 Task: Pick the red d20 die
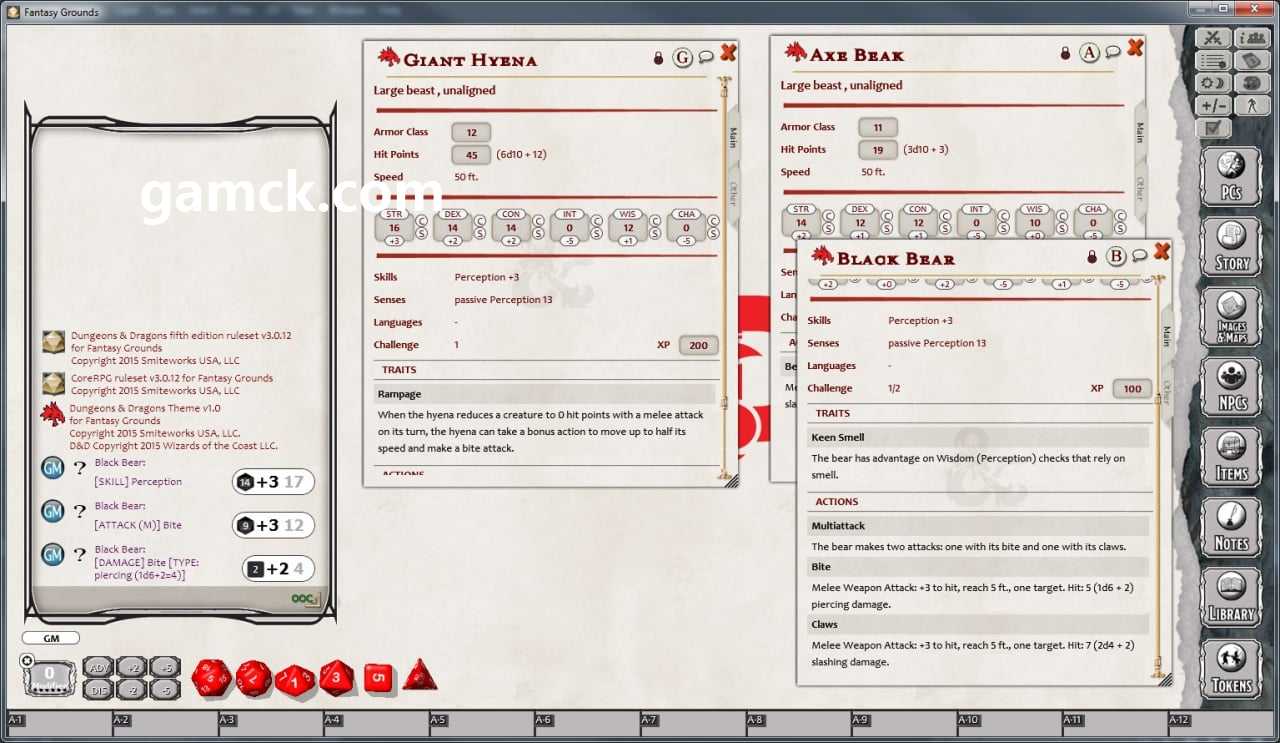point(211,677)
